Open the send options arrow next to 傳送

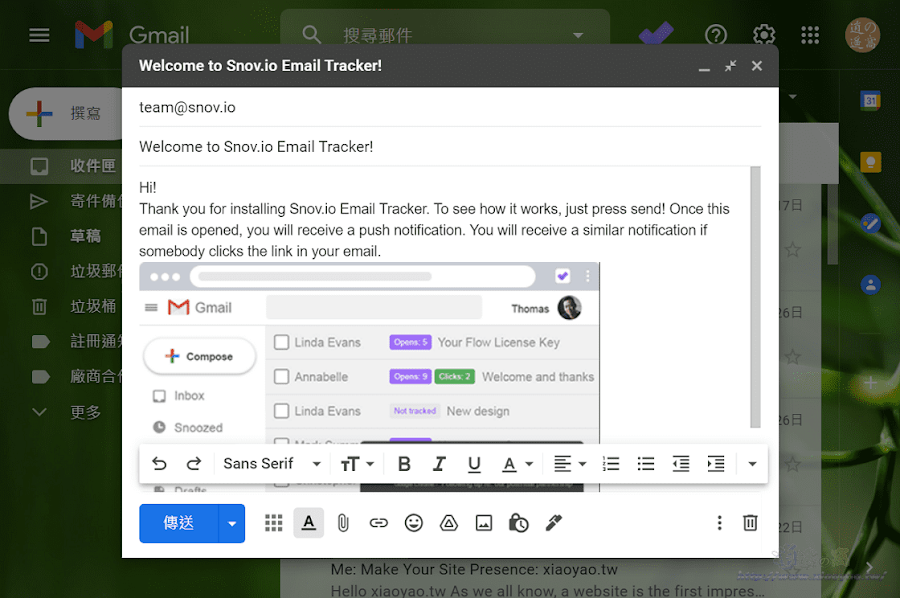pos(232,523)
